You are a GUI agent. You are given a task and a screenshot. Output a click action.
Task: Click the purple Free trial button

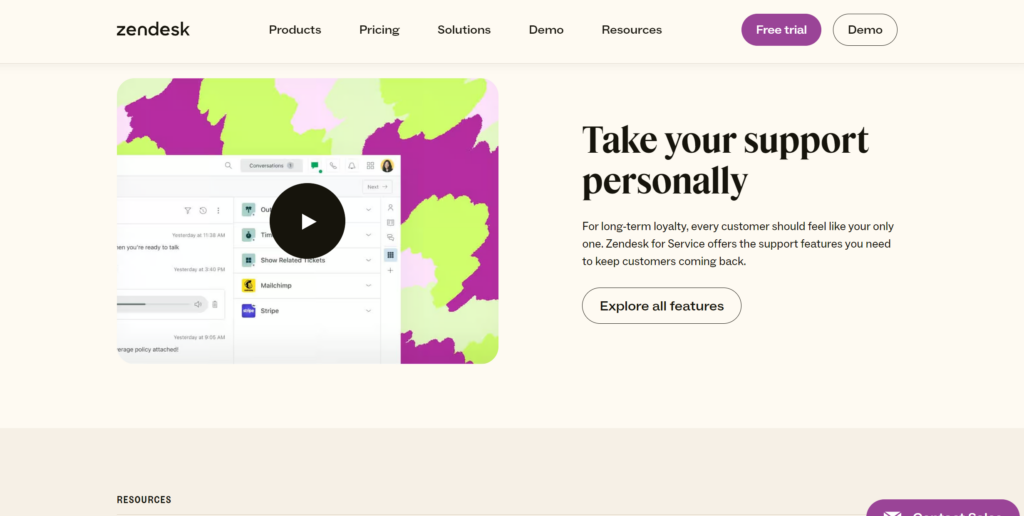pyautogui.click(x=781, y=30)
